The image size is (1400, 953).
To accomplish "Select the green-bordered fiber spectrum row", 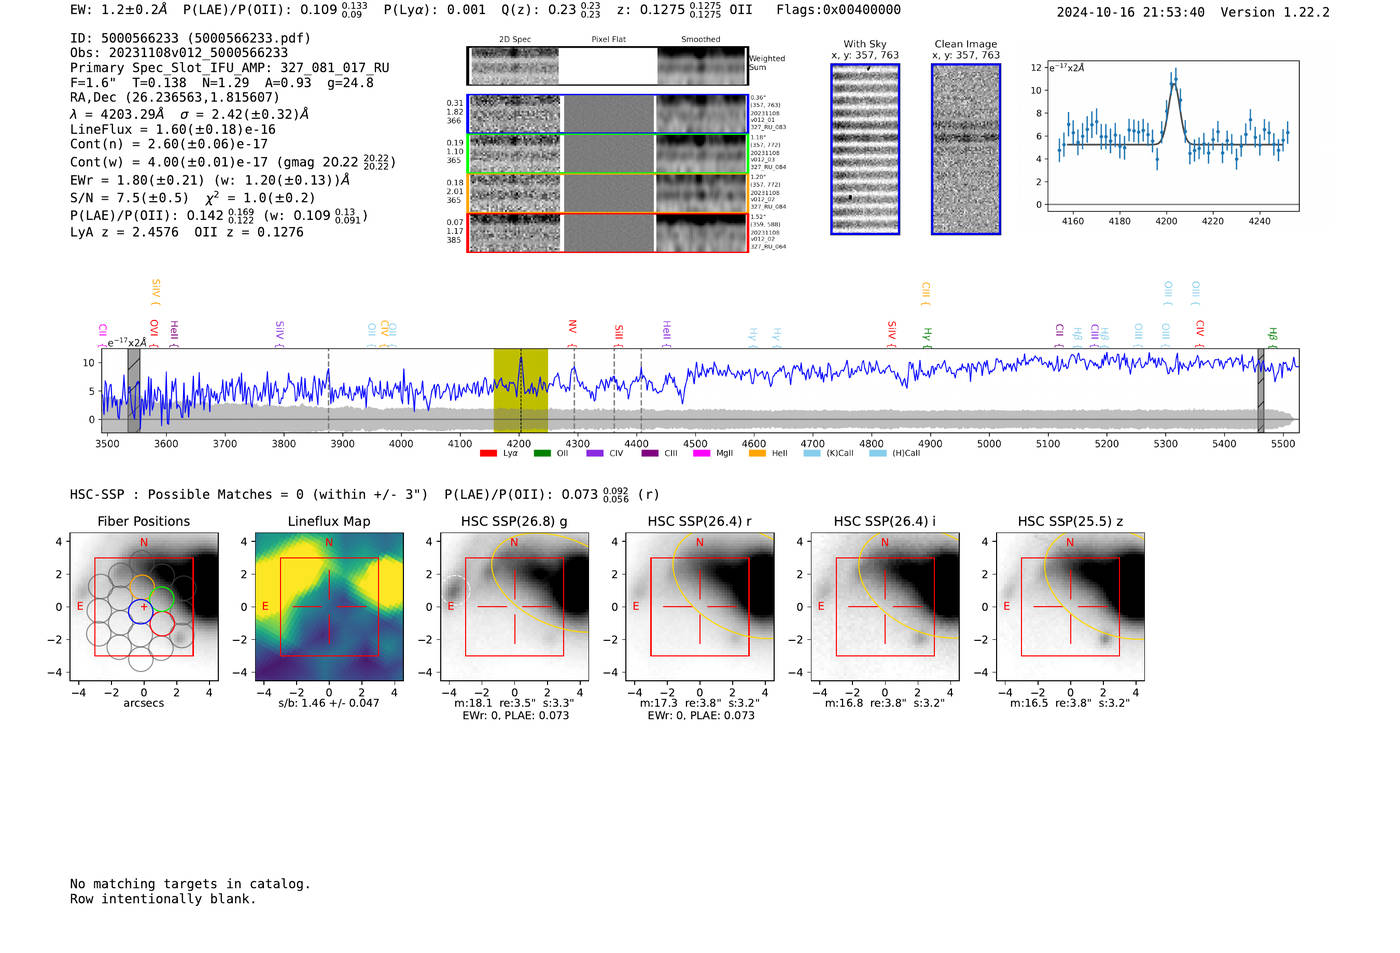I will pos(607,154).
